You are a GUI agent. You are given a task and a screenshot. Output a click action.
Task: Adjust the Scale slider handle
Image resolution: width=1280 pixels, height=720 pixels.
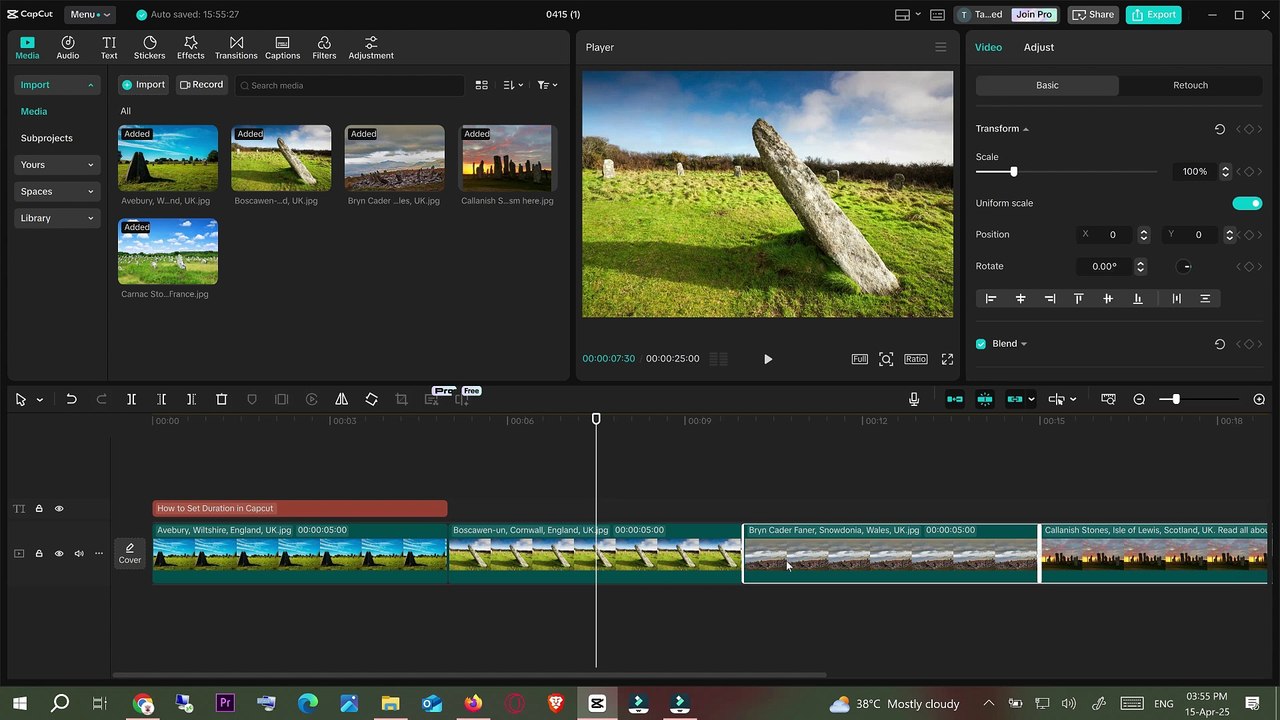(x=1013, y=172)
